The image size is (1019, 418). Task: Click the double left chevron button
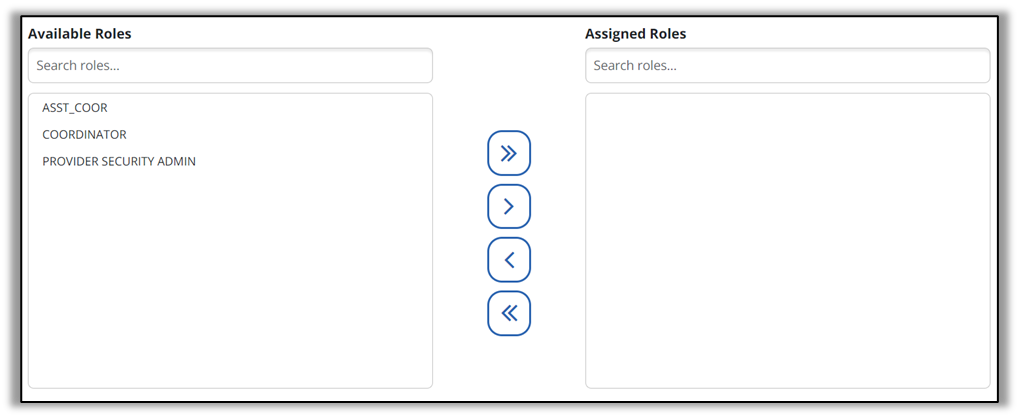(x=509, y=313)
